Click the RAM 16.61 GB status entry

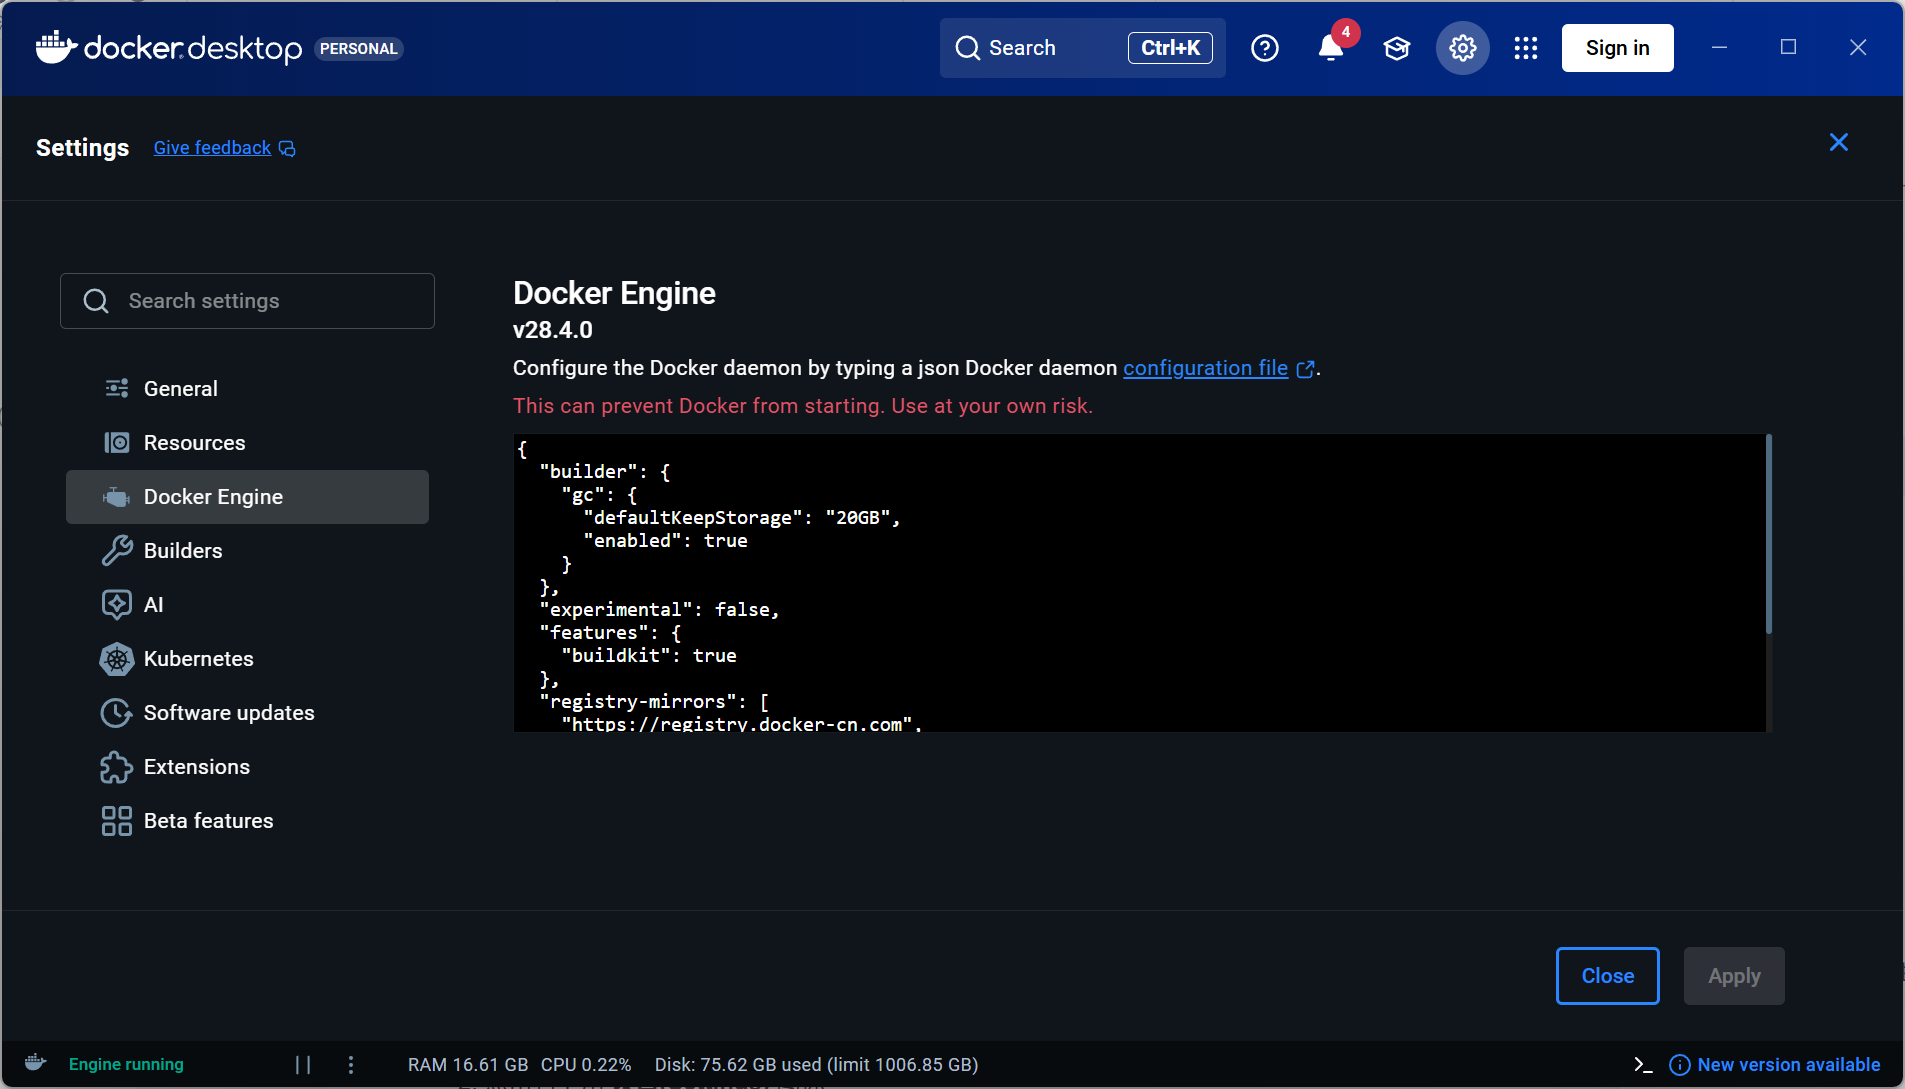click(x=467, y=1064)
